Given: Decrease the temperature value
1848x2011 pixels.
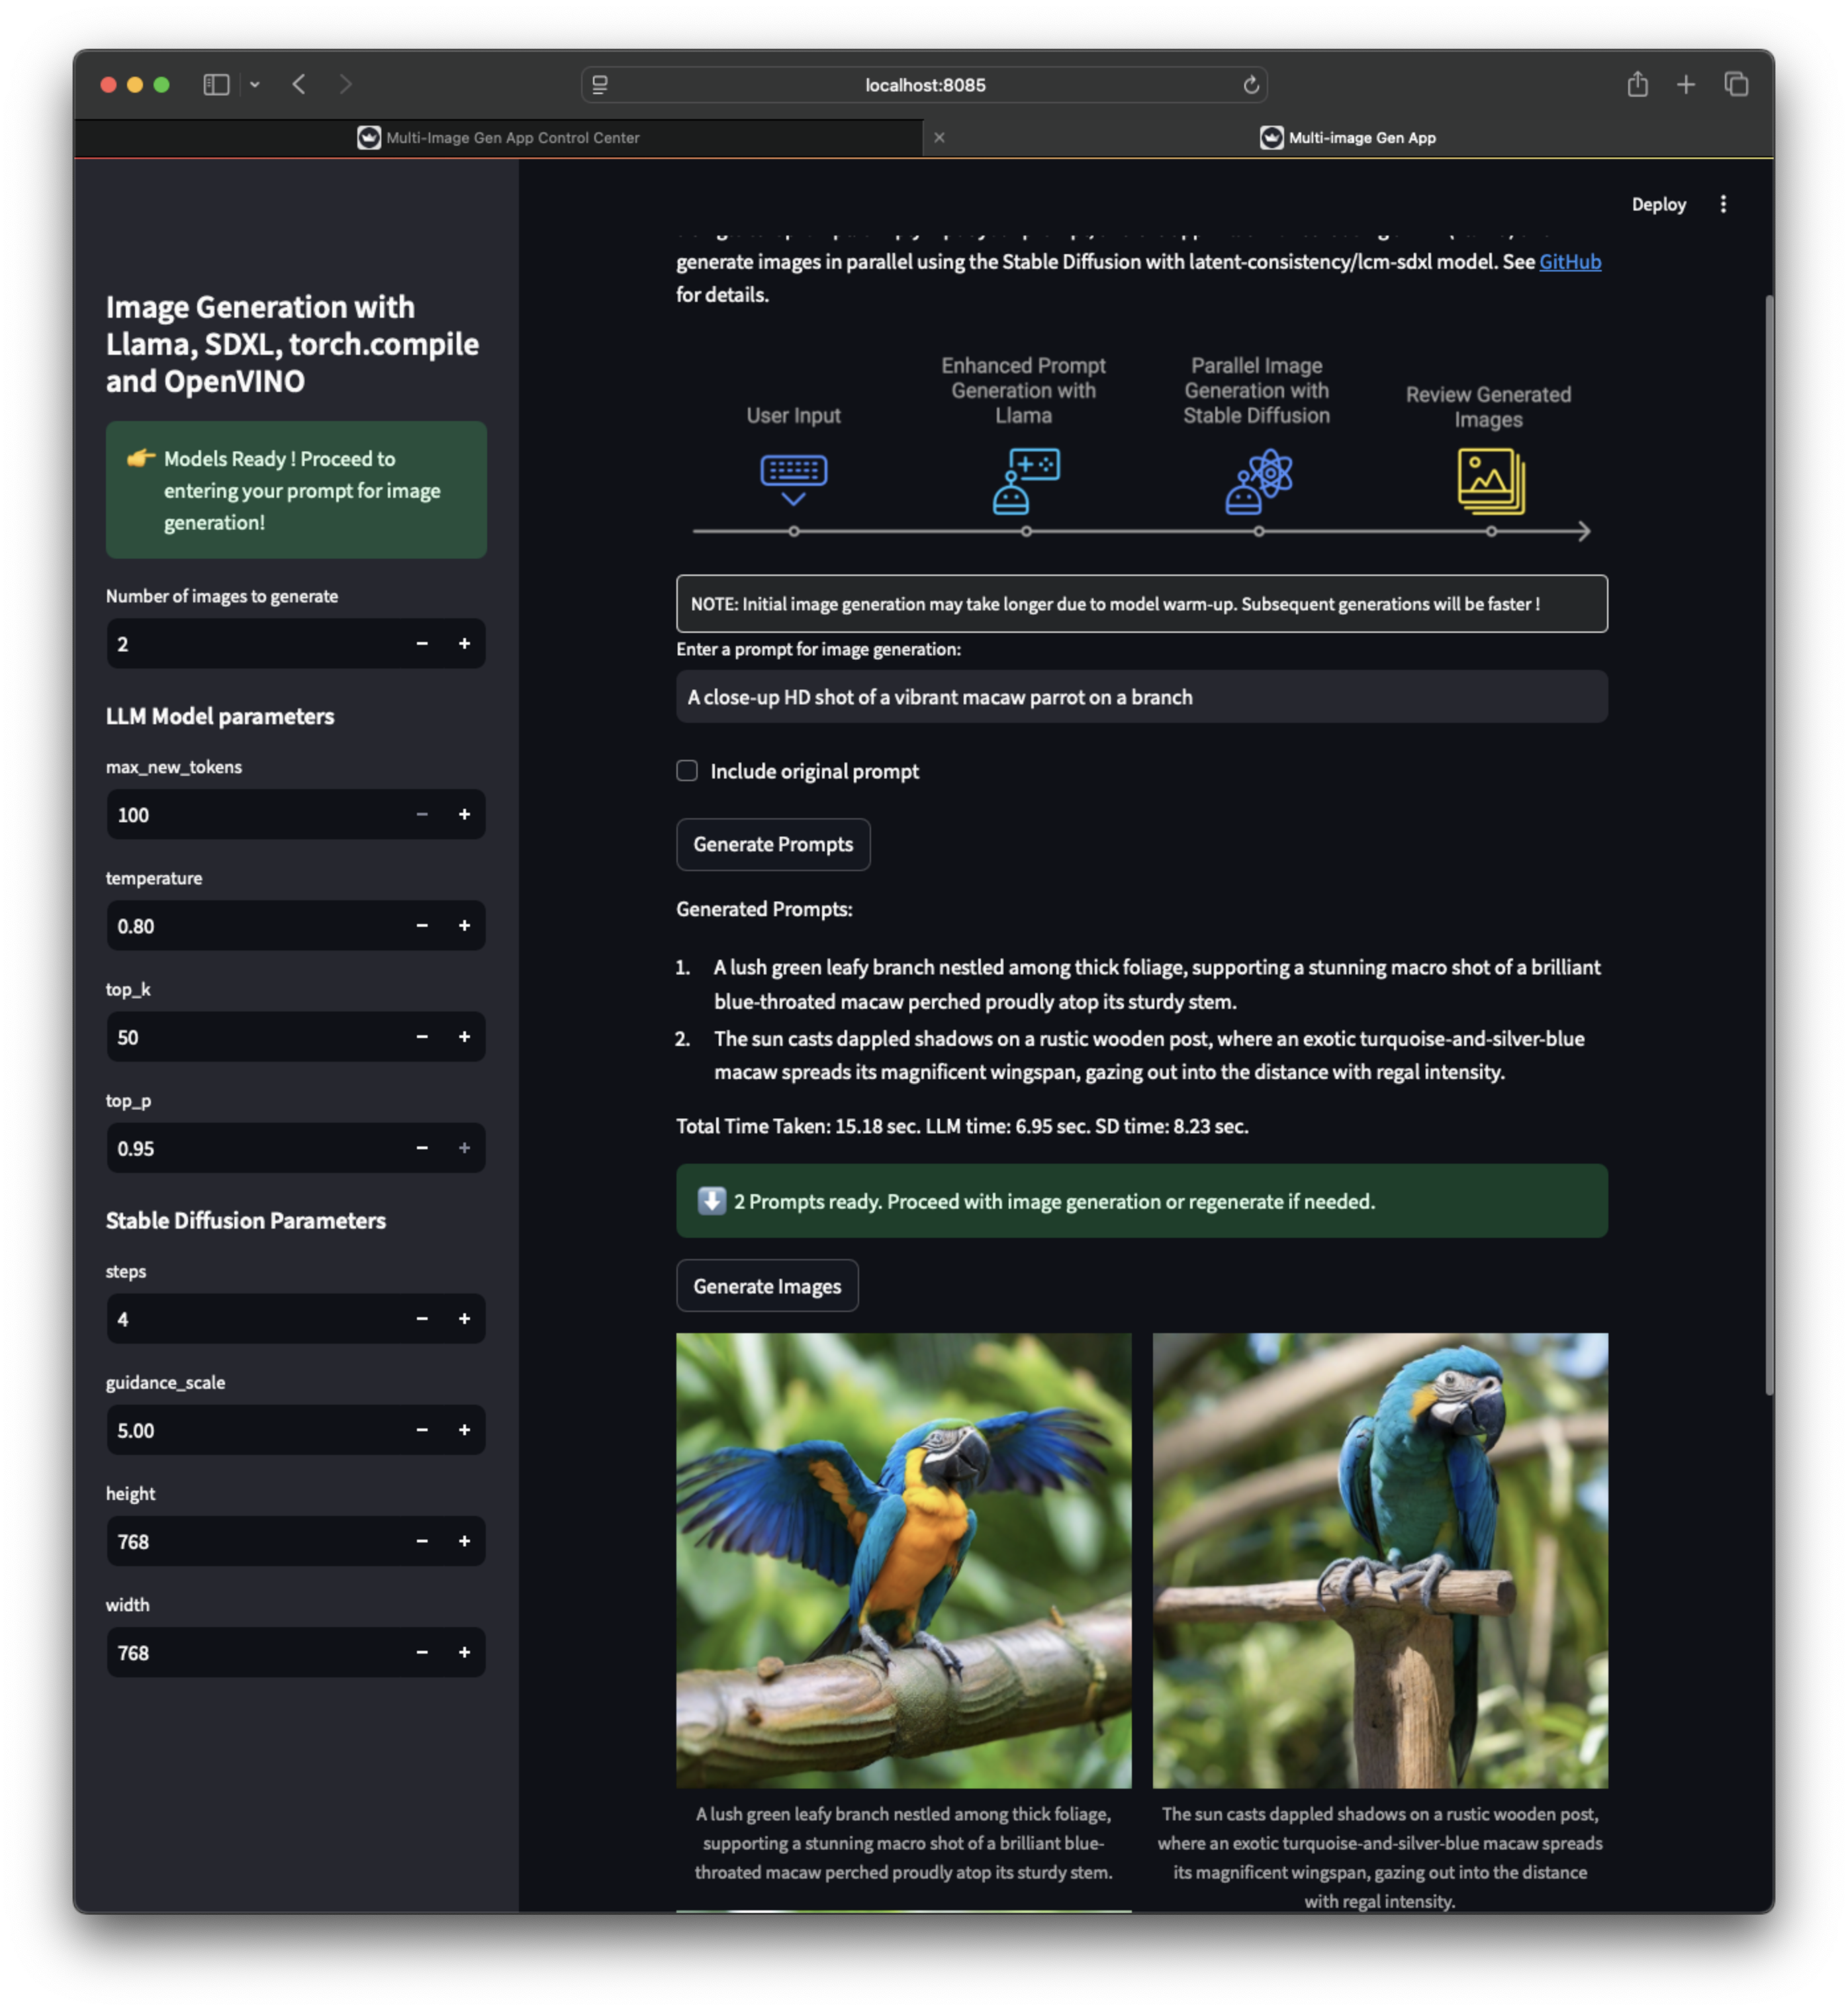Looking at the screenshot, I should pos(422,926).
